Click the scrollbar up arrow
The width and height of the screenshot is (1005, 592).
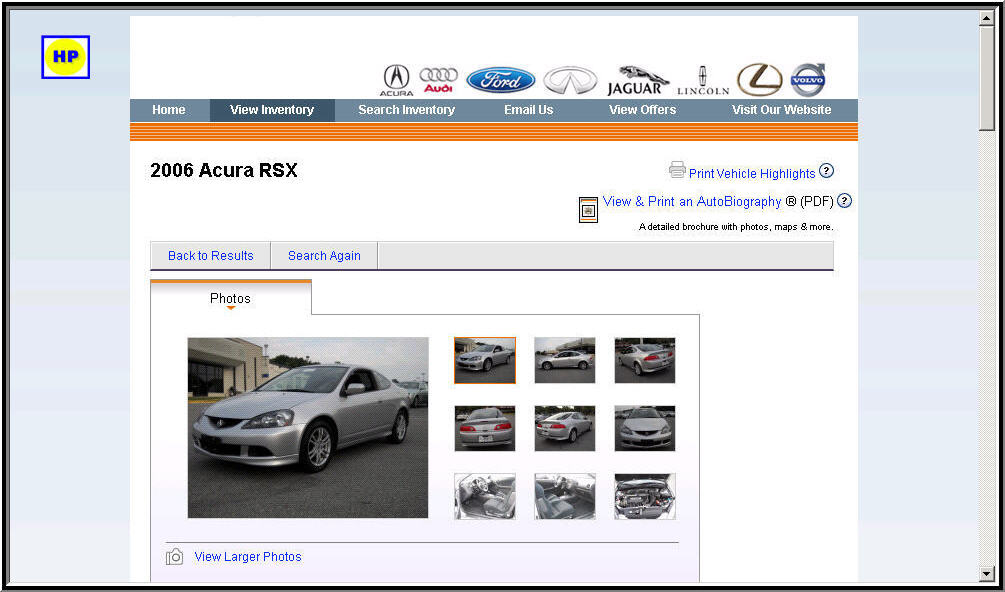pyautogui.click(x=987, y=19)
